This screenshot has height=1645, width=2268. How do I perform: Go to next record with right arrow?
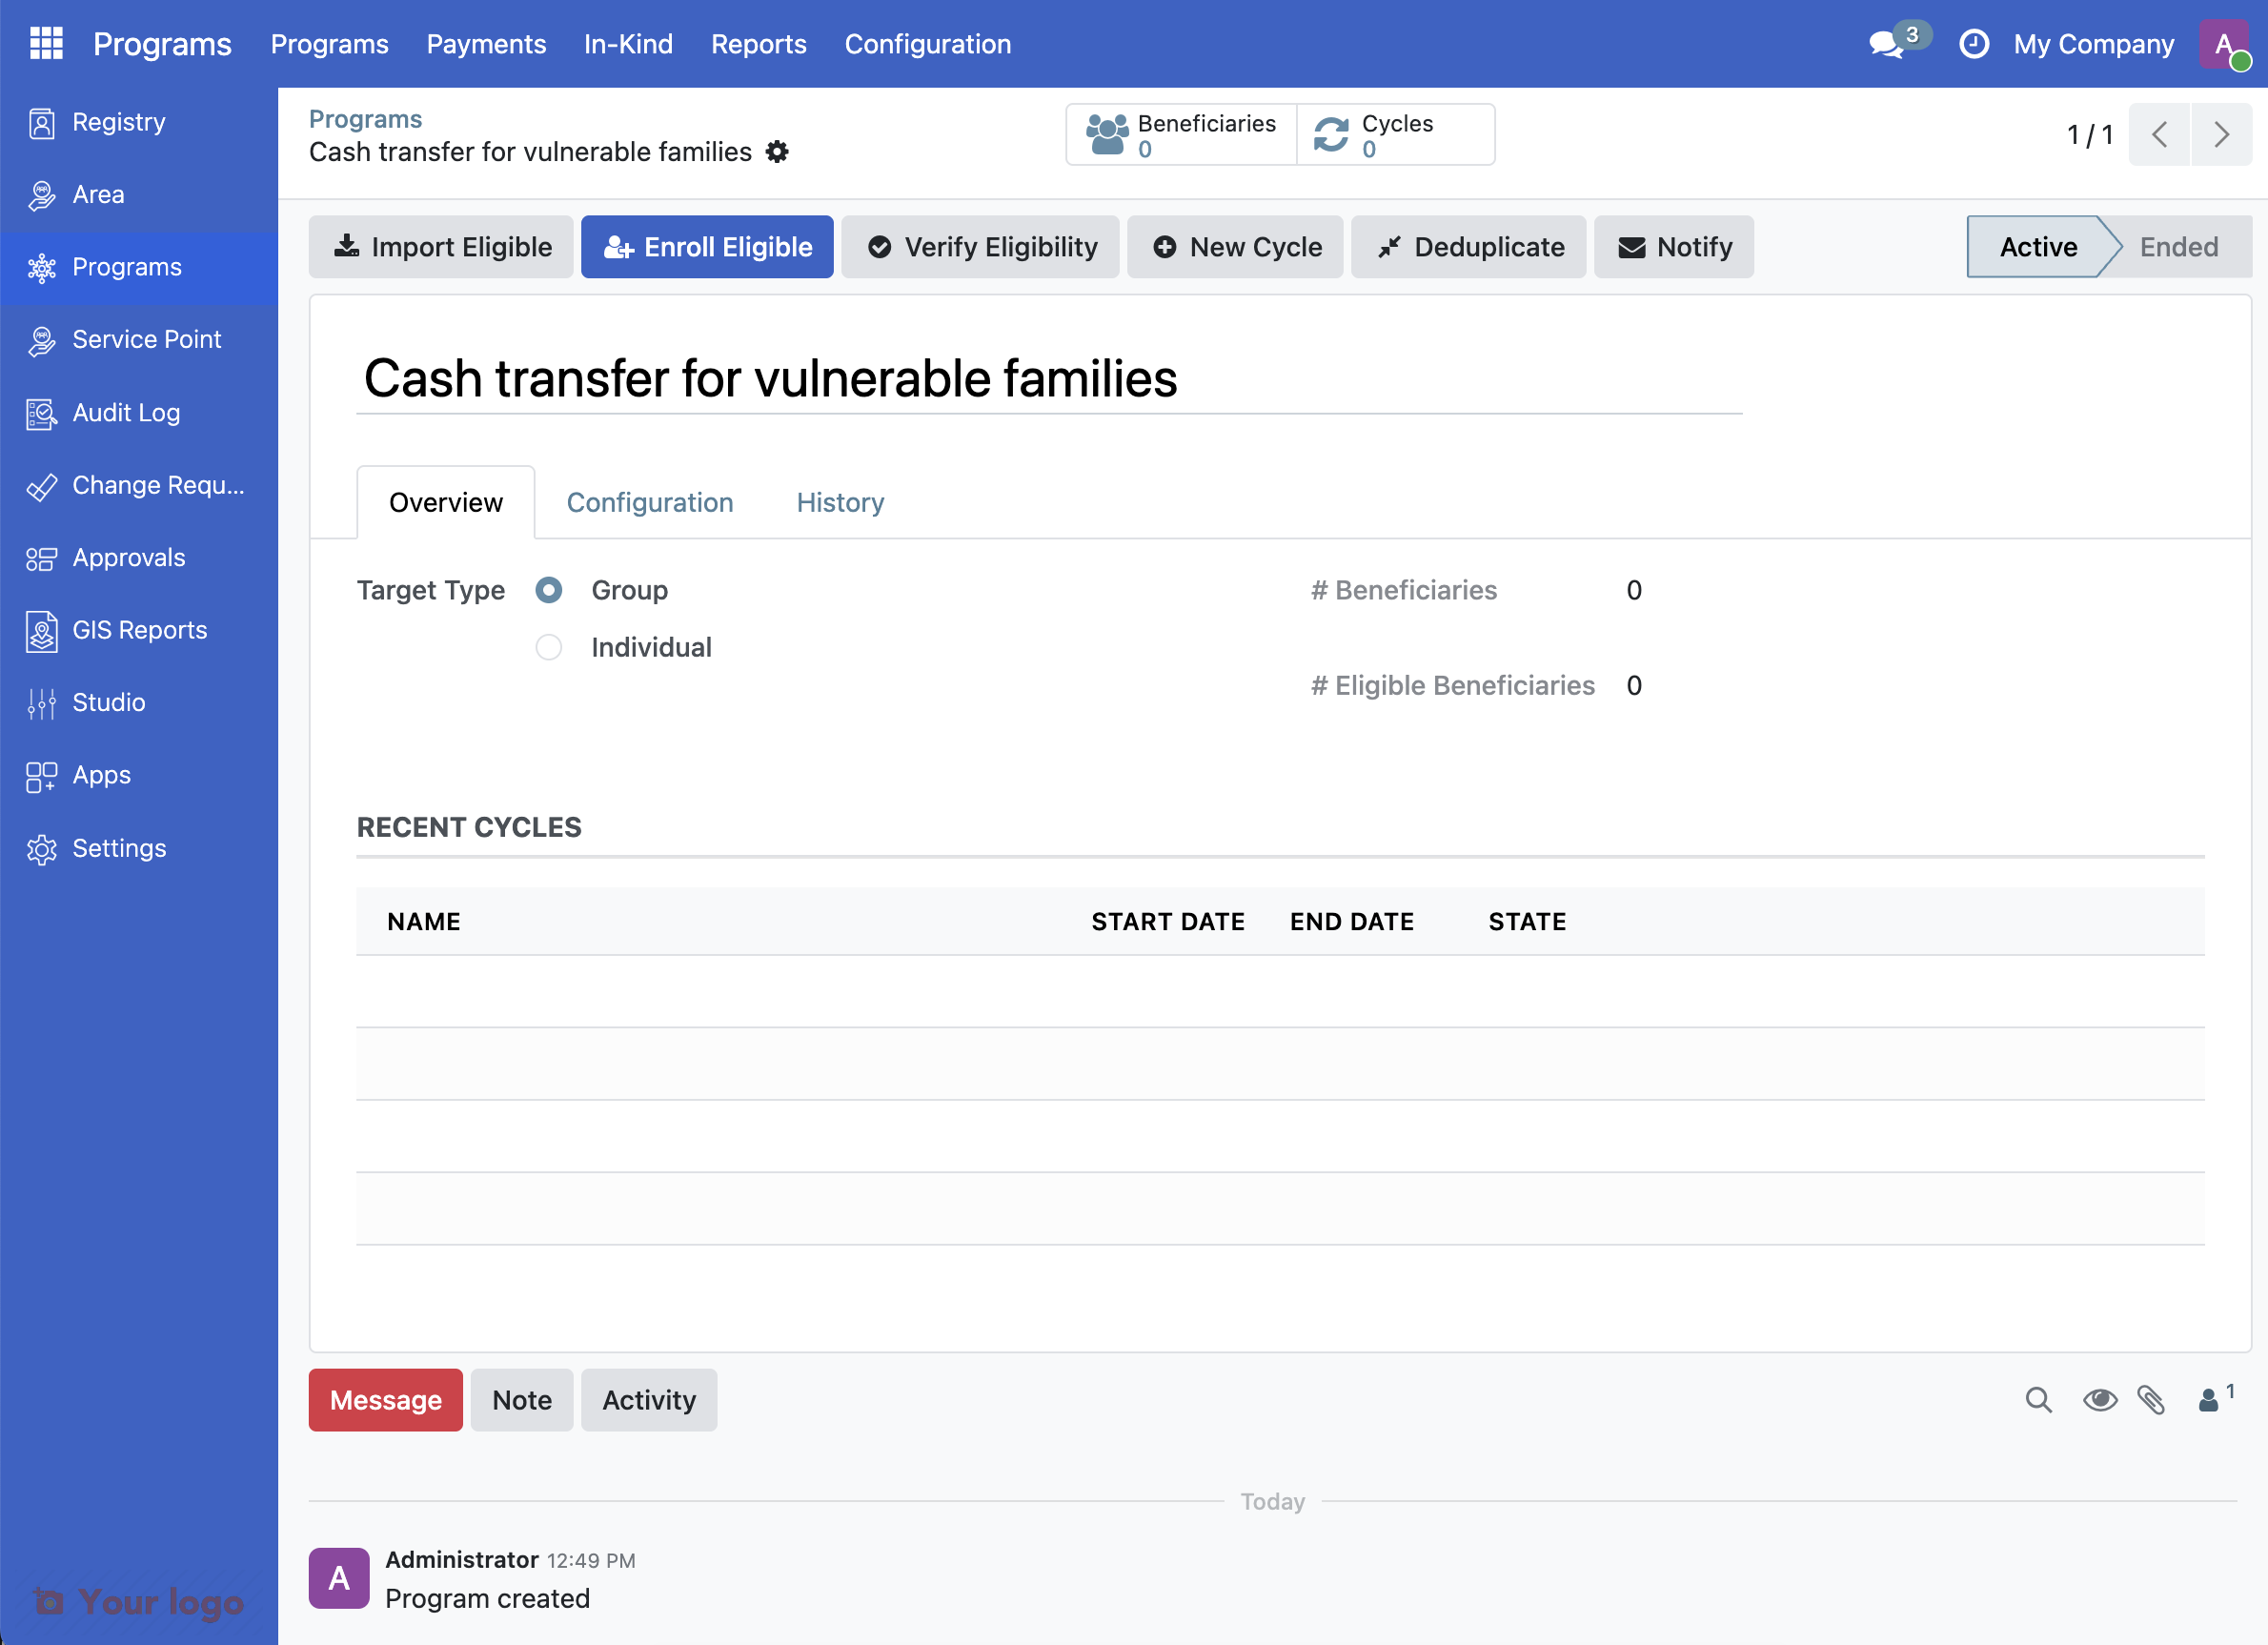[2221, 134]
